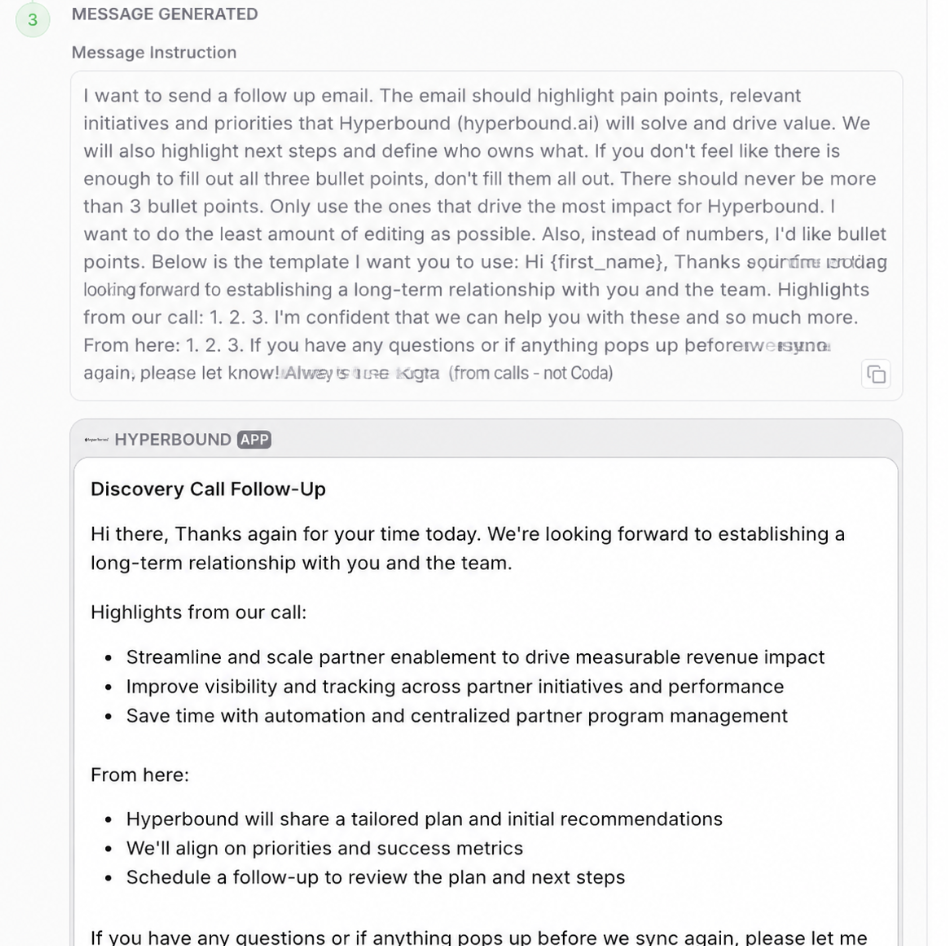Click the Discovery Call Follow-Up title

tap(208, 489)
